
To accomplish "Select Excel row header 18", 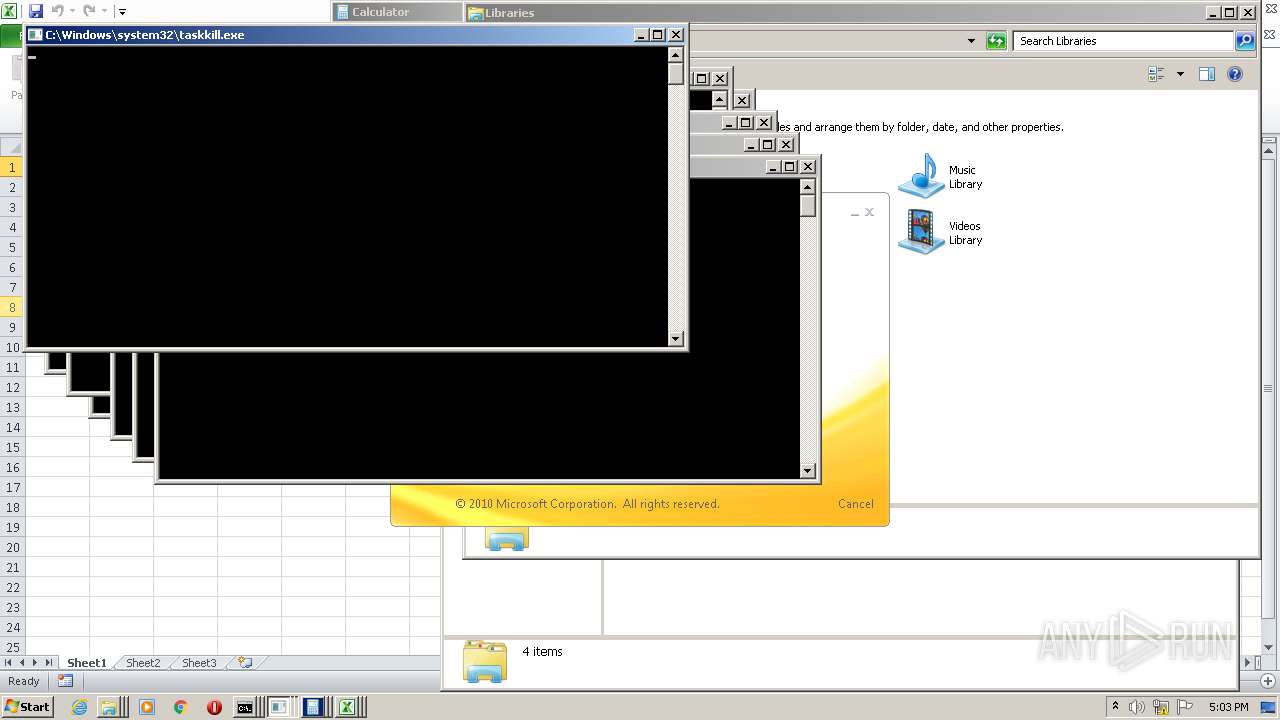I will click(x=13, y=507).
